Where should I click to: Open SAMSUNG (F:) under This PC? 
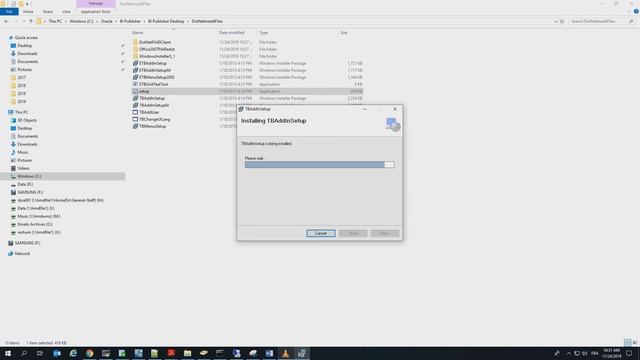pyautogui.click(x=30, y=192)
